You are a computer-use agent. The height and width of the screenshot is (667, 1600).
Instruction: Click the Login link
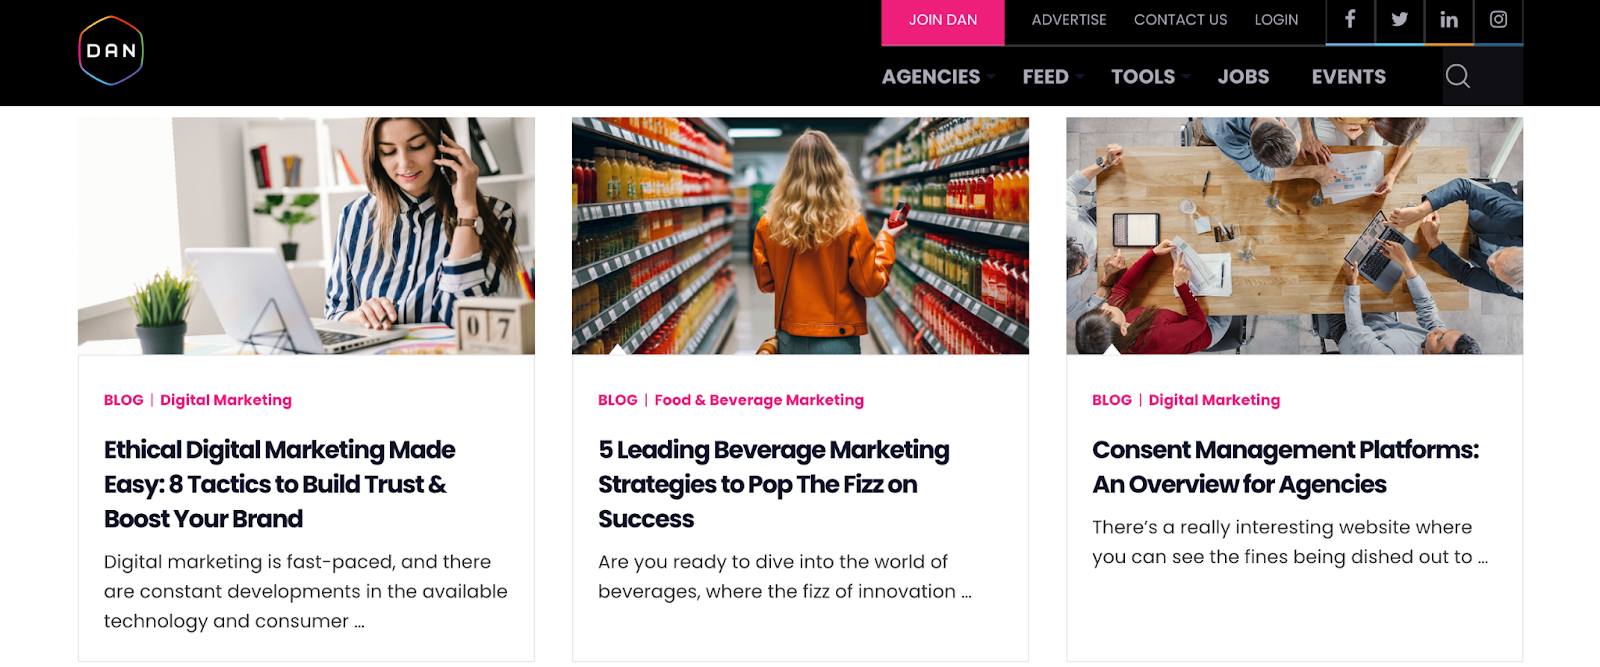pos(1276,20)
